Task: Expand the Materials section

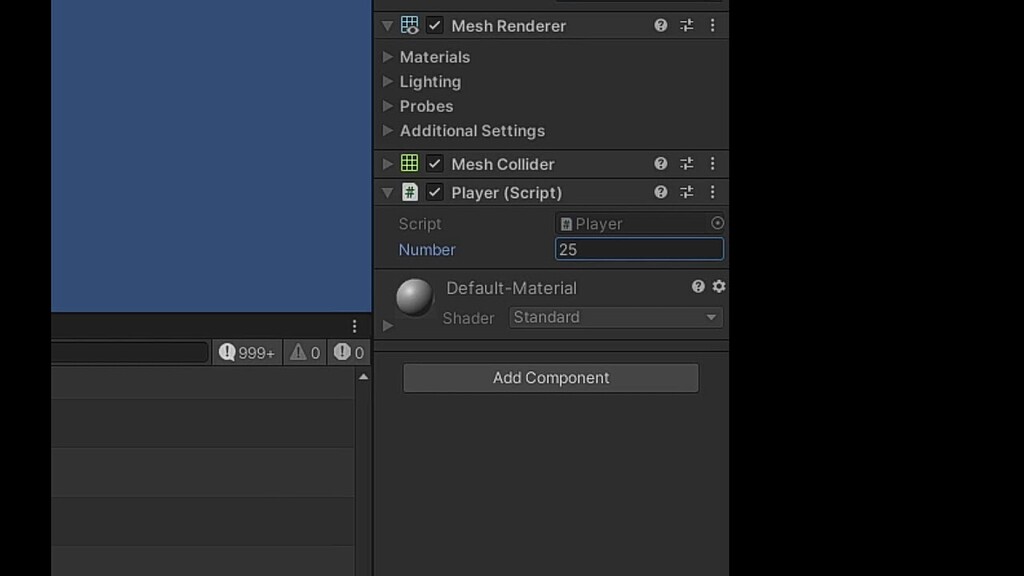Action: pos(388,57)
